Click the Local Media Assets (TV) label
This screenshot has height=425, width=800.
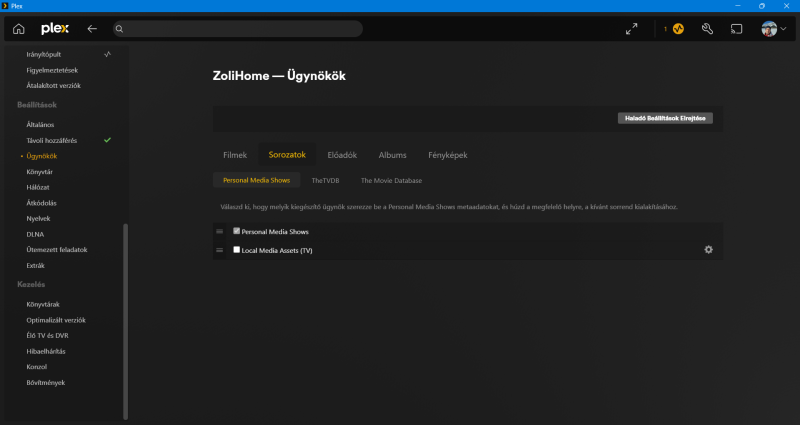(x=277, y=251)
